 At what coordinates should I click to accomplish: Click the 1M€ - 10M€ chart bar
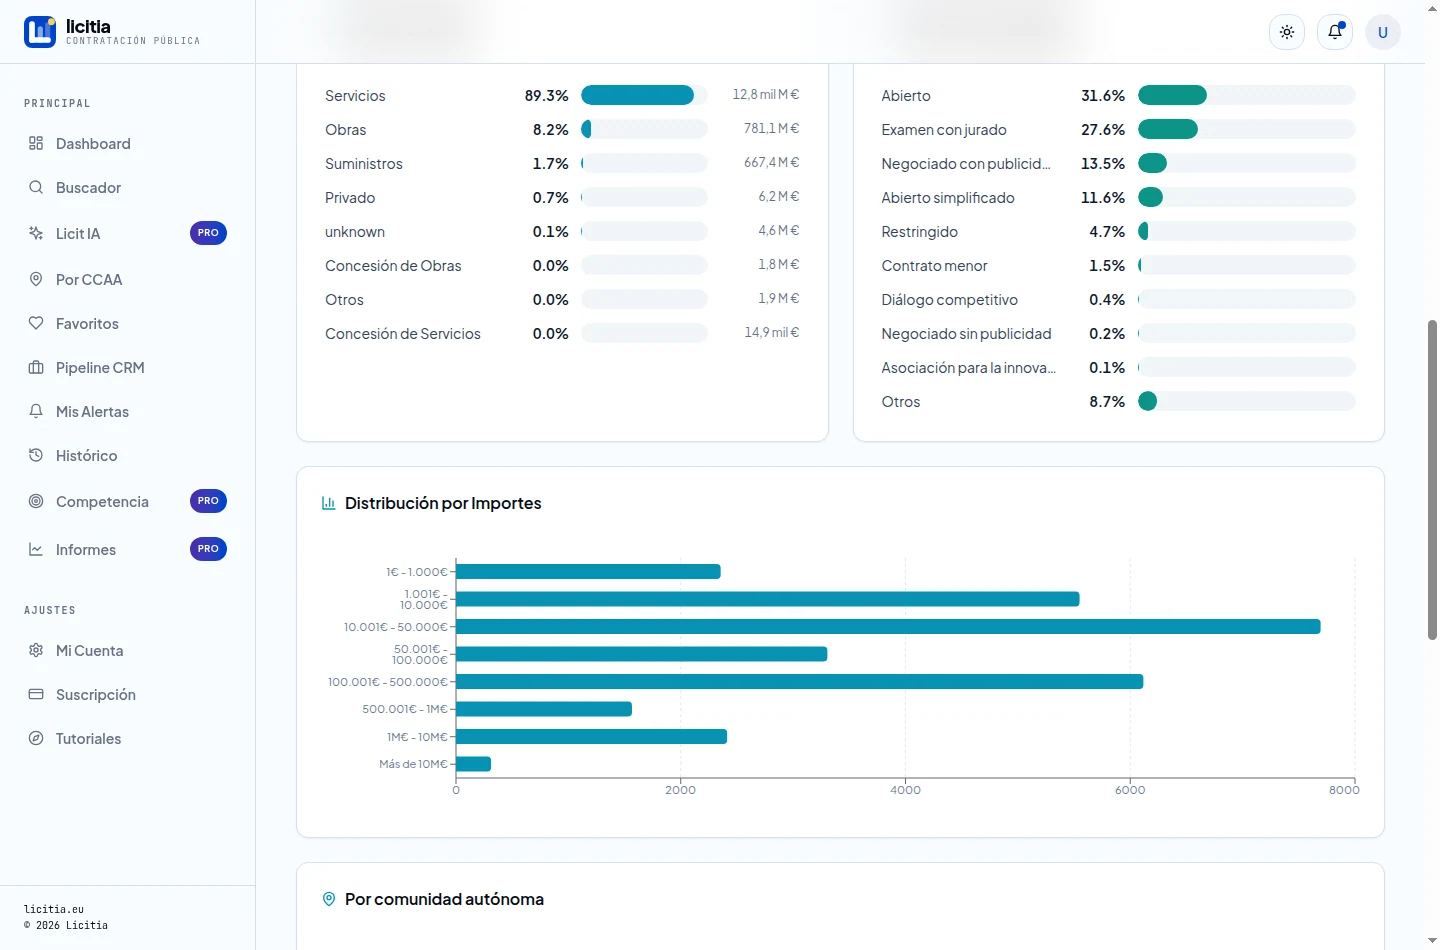tap(591, 737)
